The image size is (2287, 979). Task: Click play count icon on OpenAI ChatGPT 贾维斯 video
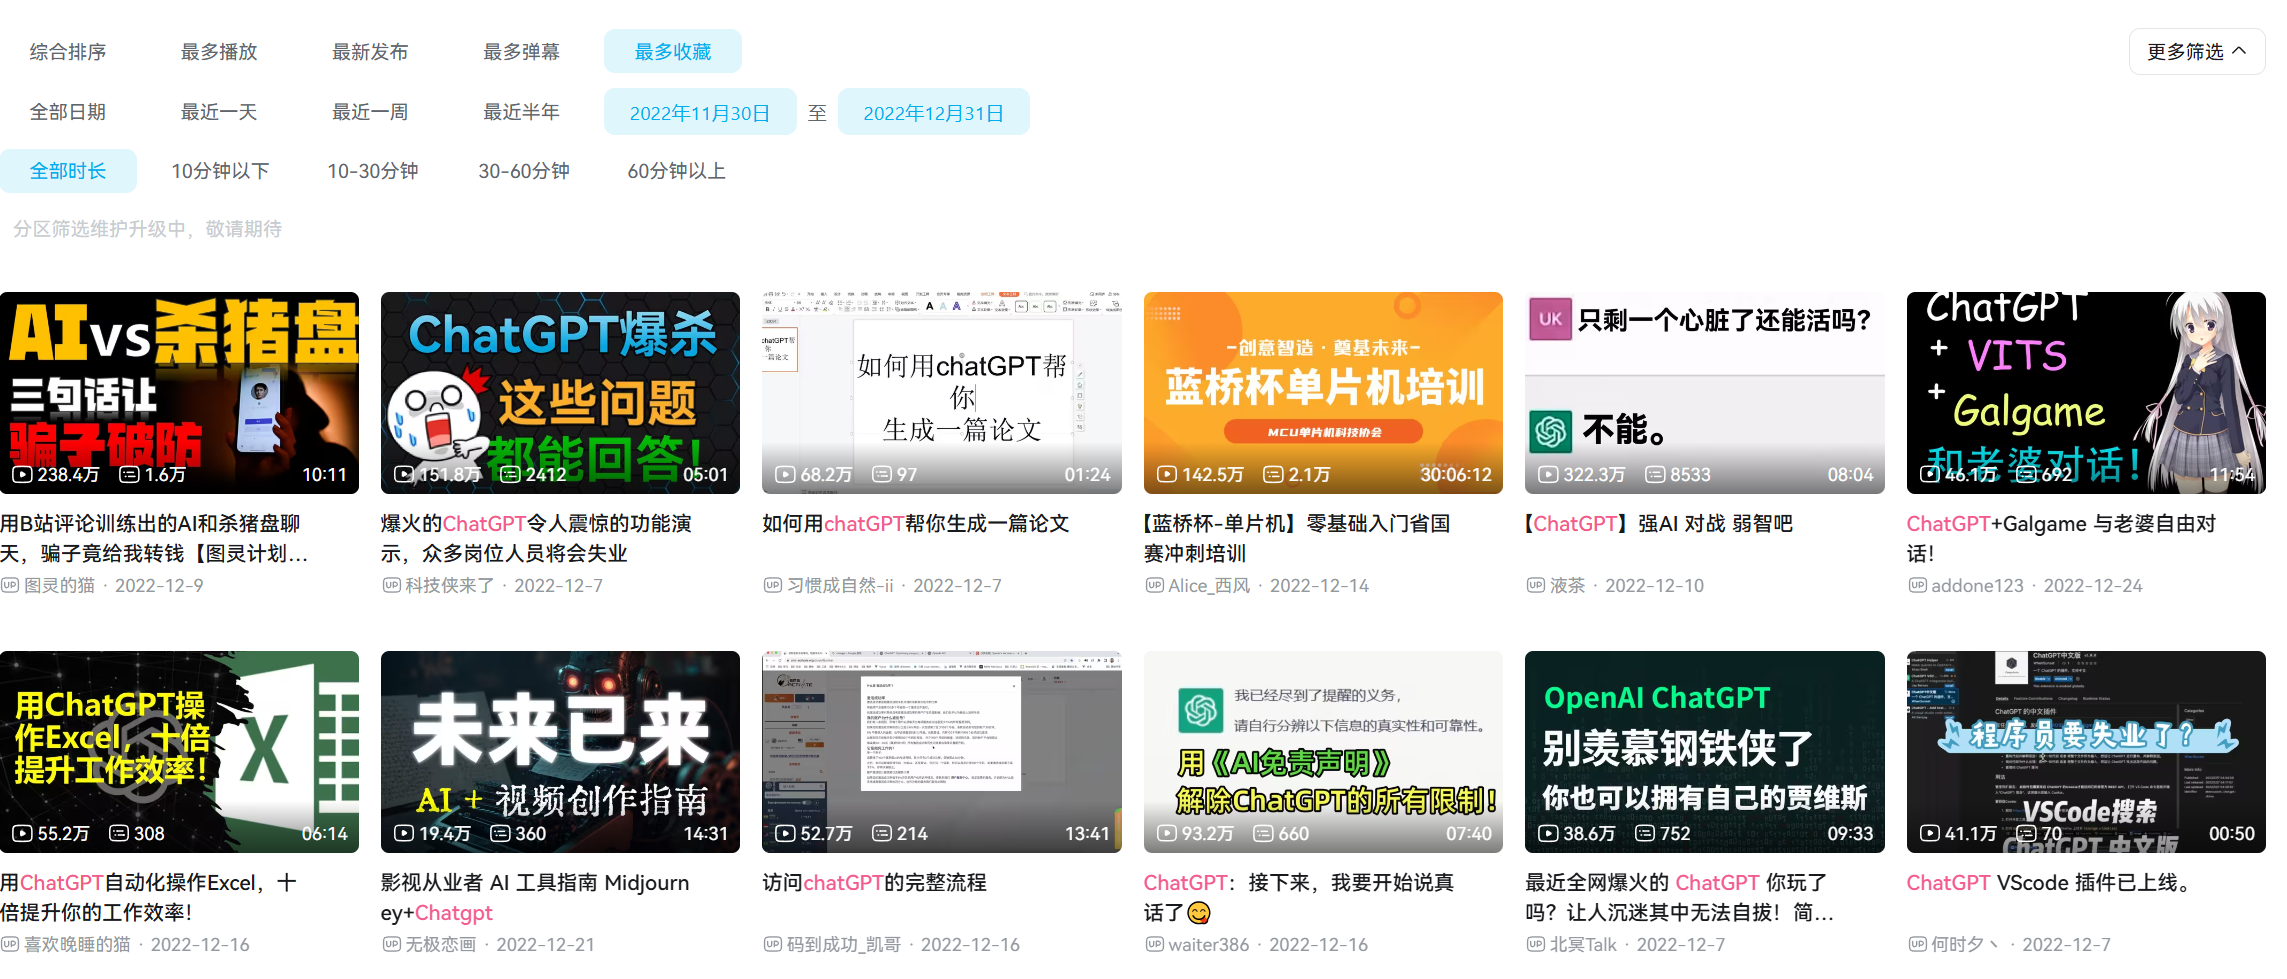point(1550,833)
